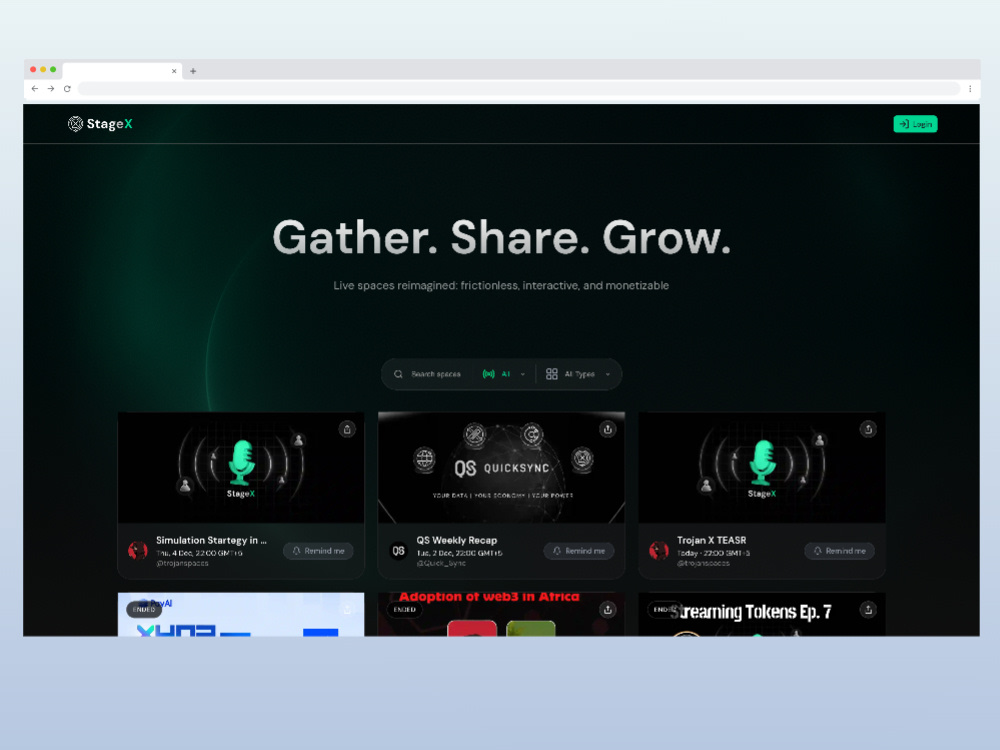The width and height of the screenshot is (1000, 750).
Task: Click the browser address bar
Action: (518, 89)
